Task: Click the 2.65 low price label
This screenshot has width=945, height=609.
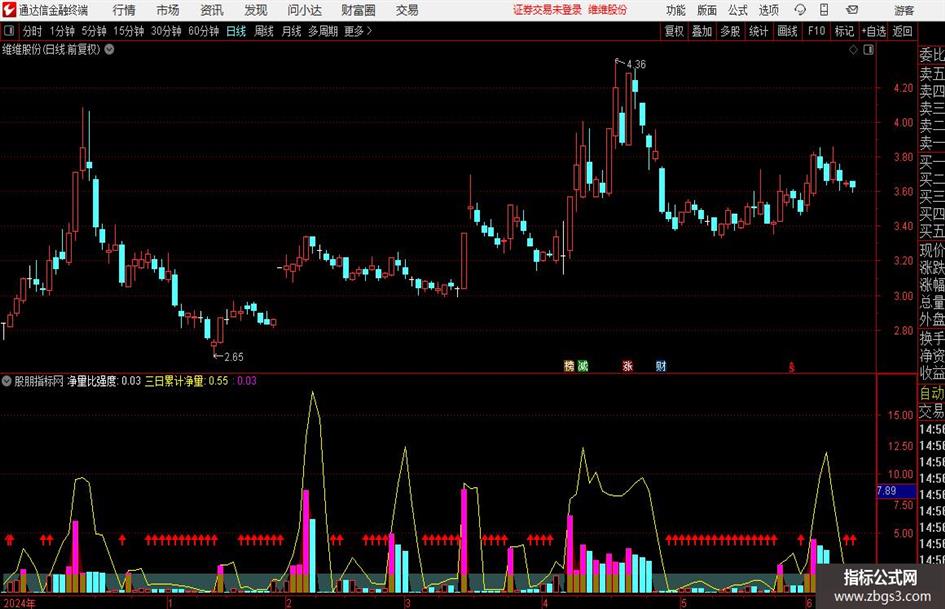Action: tap(234, 357)
